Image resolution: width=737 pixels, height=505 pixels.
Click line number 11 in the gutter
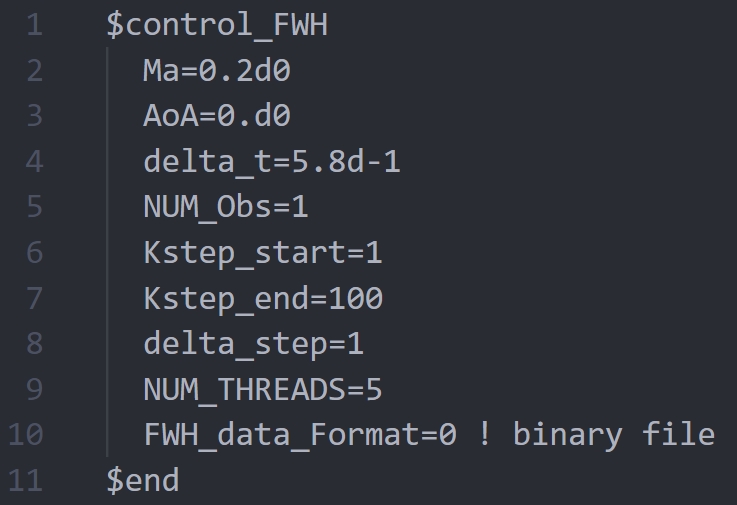26,480
